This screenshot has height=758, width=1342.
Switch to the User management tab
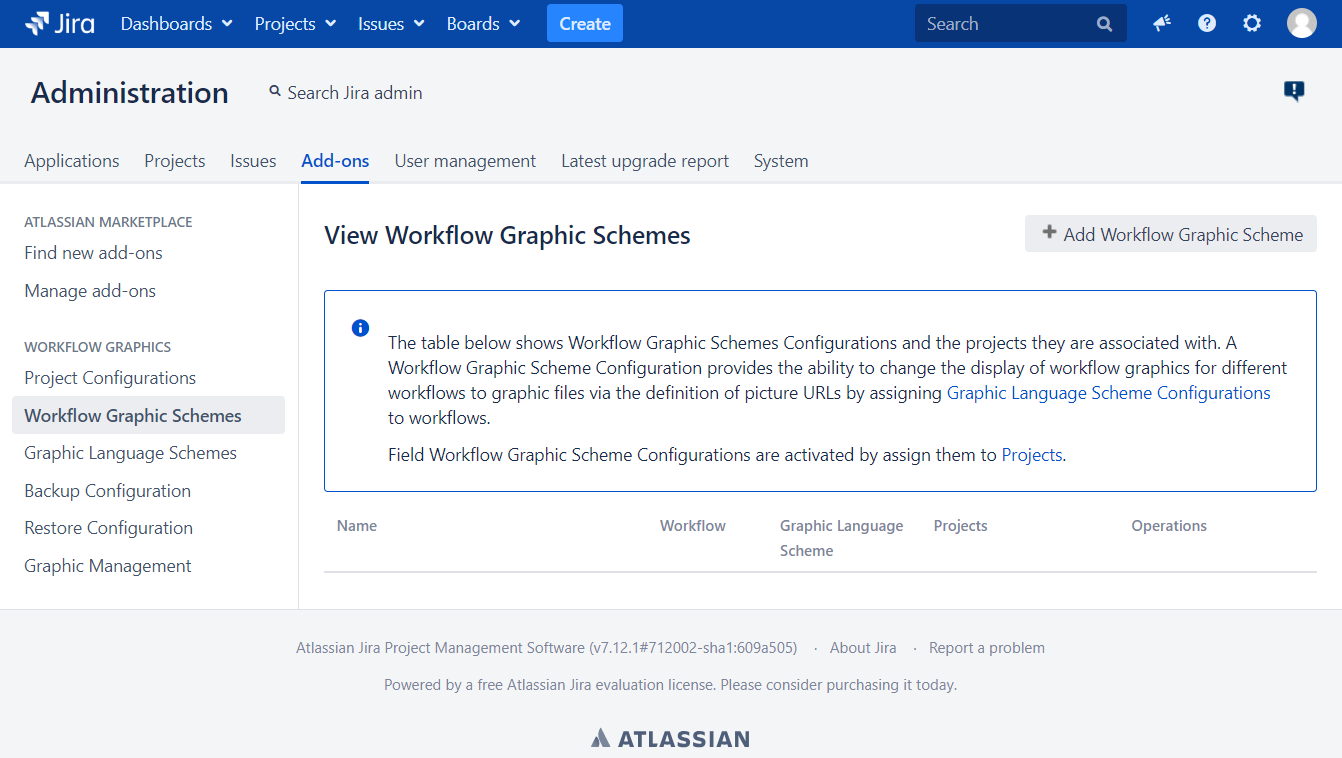[x=465, y=161]
